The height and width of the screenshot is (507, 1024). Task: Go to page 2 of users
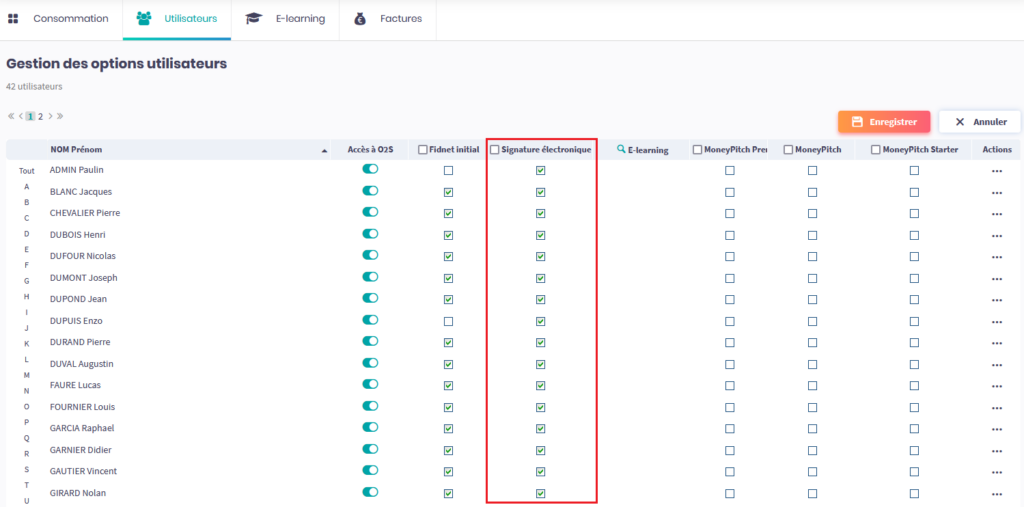pos(40,117)
